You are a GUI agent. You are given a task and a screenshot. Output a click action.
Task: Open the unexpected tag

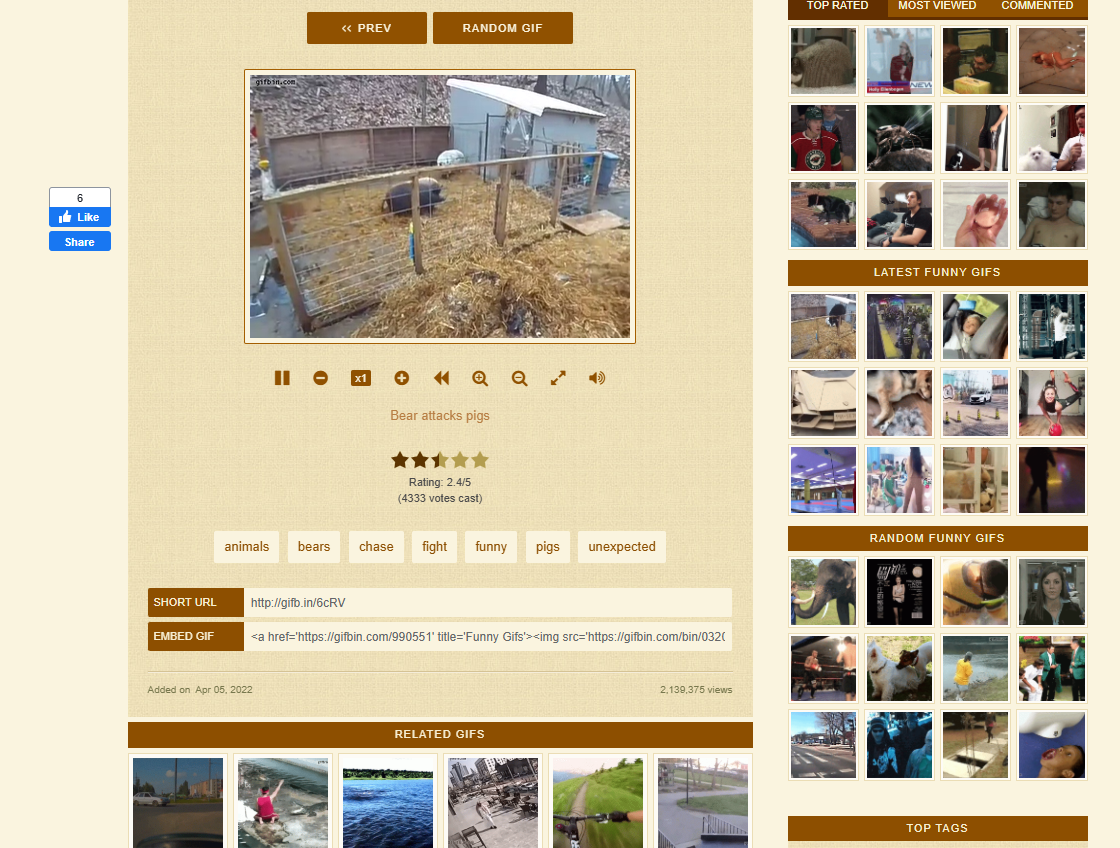tap(622, 547)
